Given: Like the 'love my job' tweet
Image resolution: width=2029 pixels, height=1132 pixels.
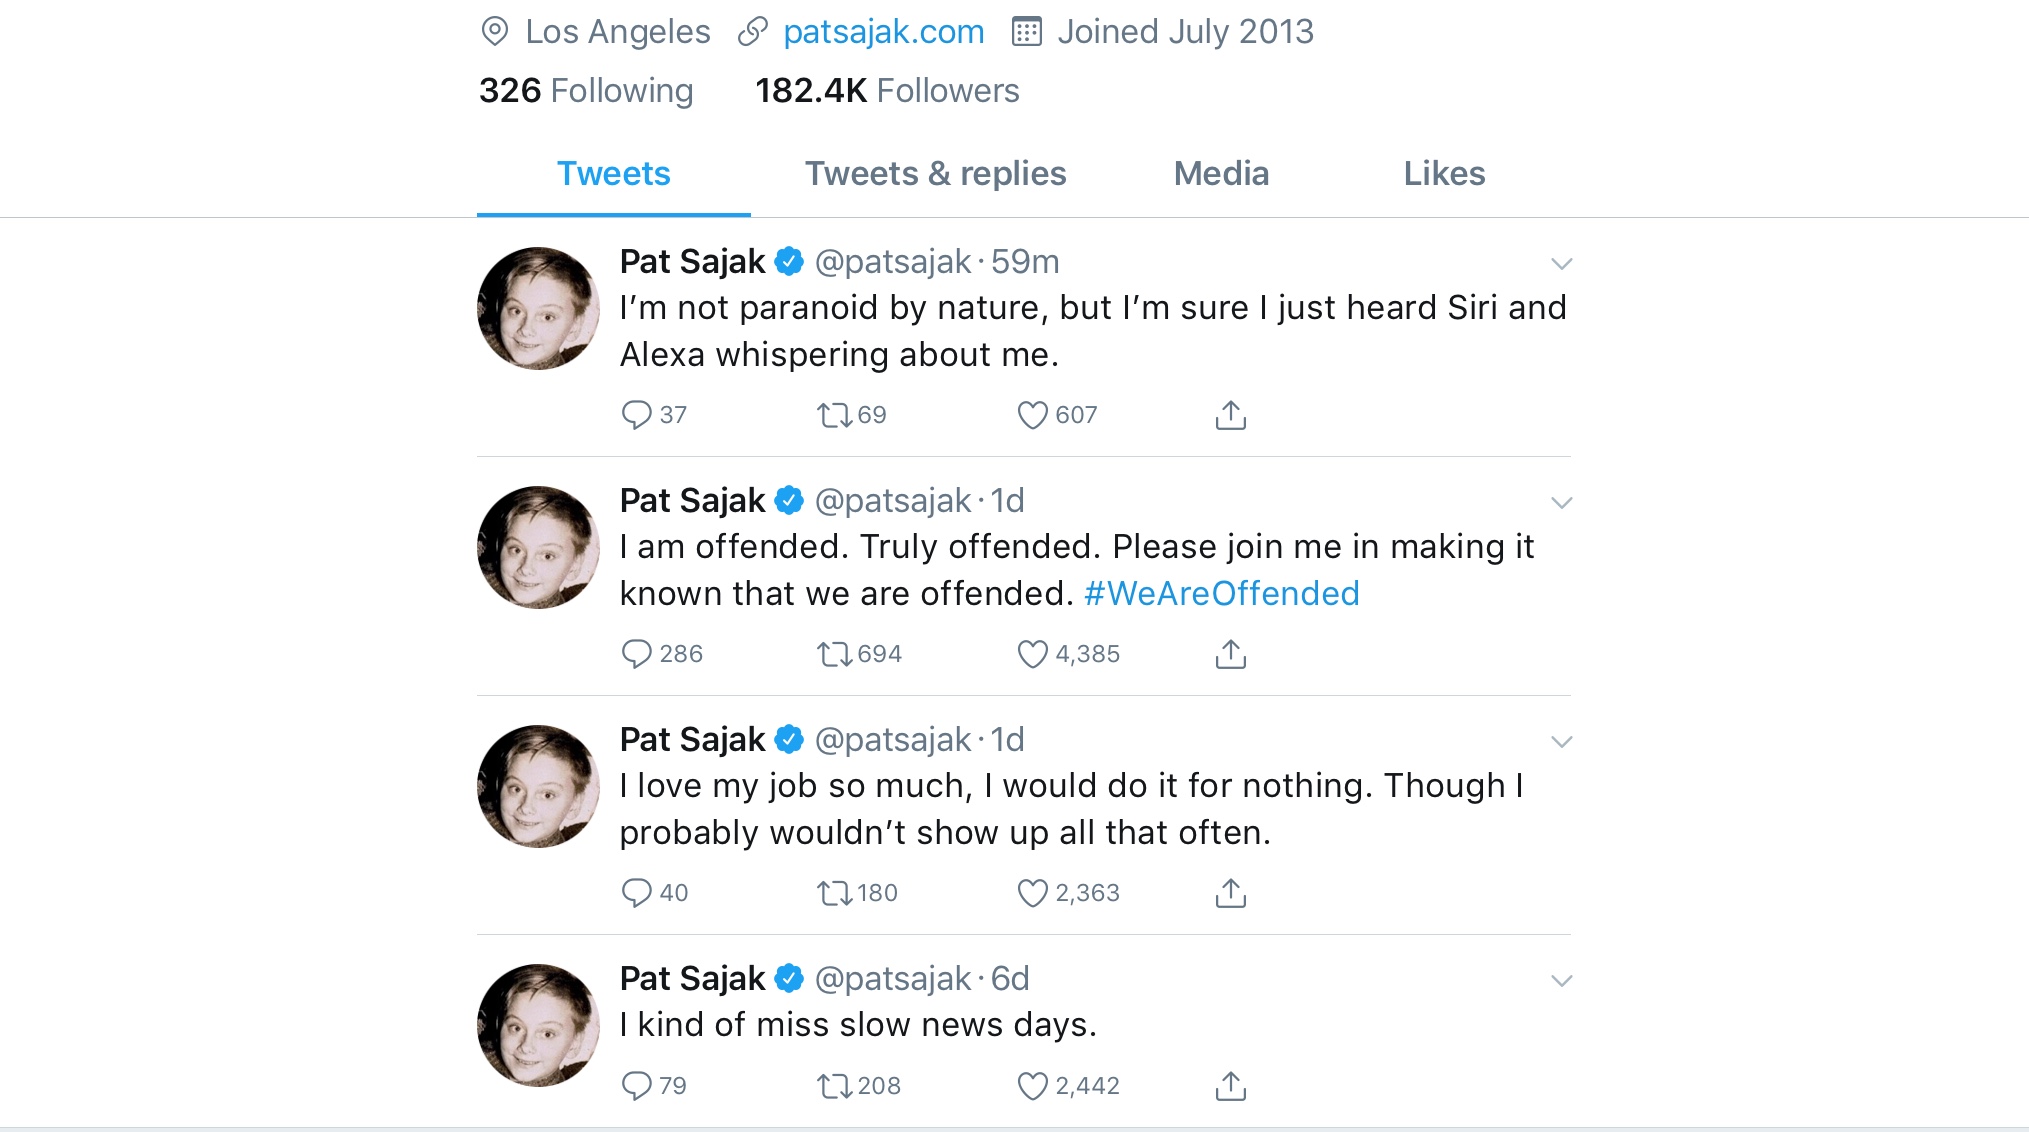Looking at the screenshot, I should (x=1032, y=893).
